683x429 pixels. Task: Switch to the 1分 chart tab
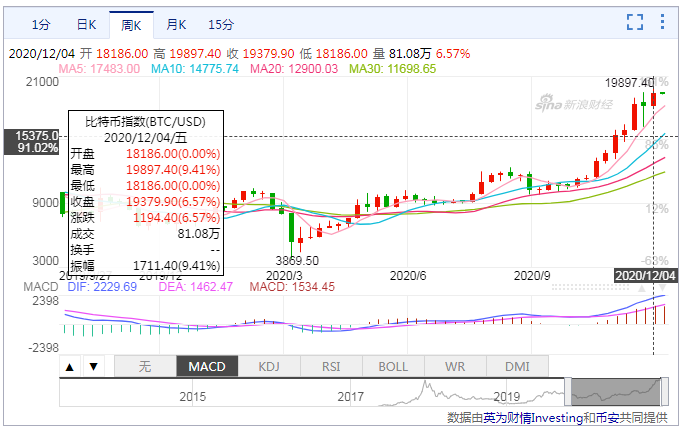[x=41, y=24]
